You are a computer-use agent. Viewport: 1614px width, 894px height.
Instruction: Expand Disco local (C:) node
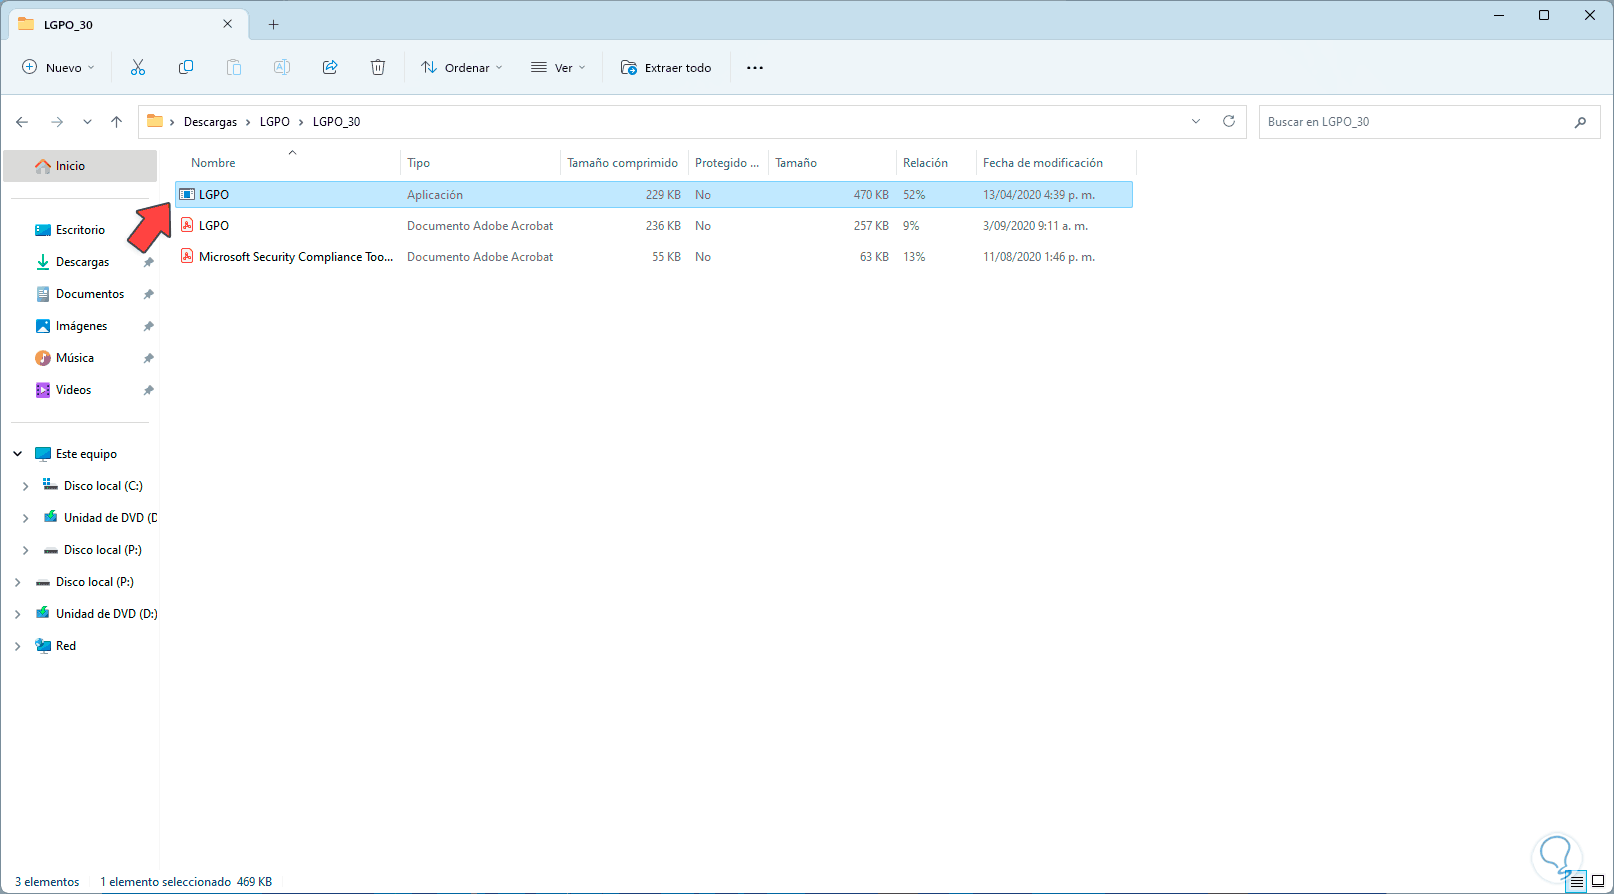coord(26,486)
